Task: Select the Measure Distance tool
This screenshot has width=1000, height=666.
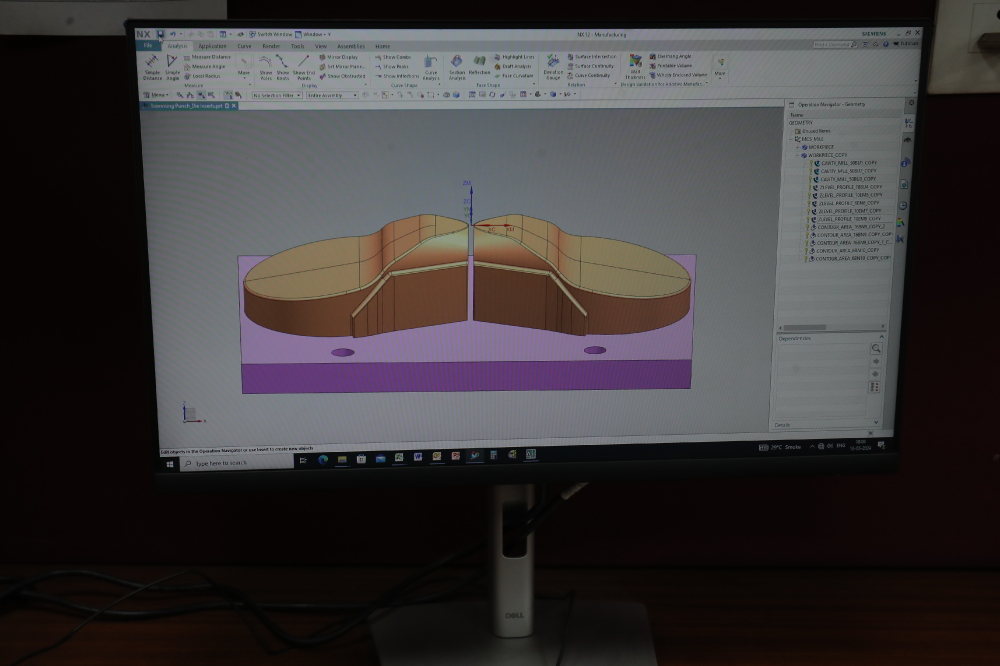Action: point(210,59)
